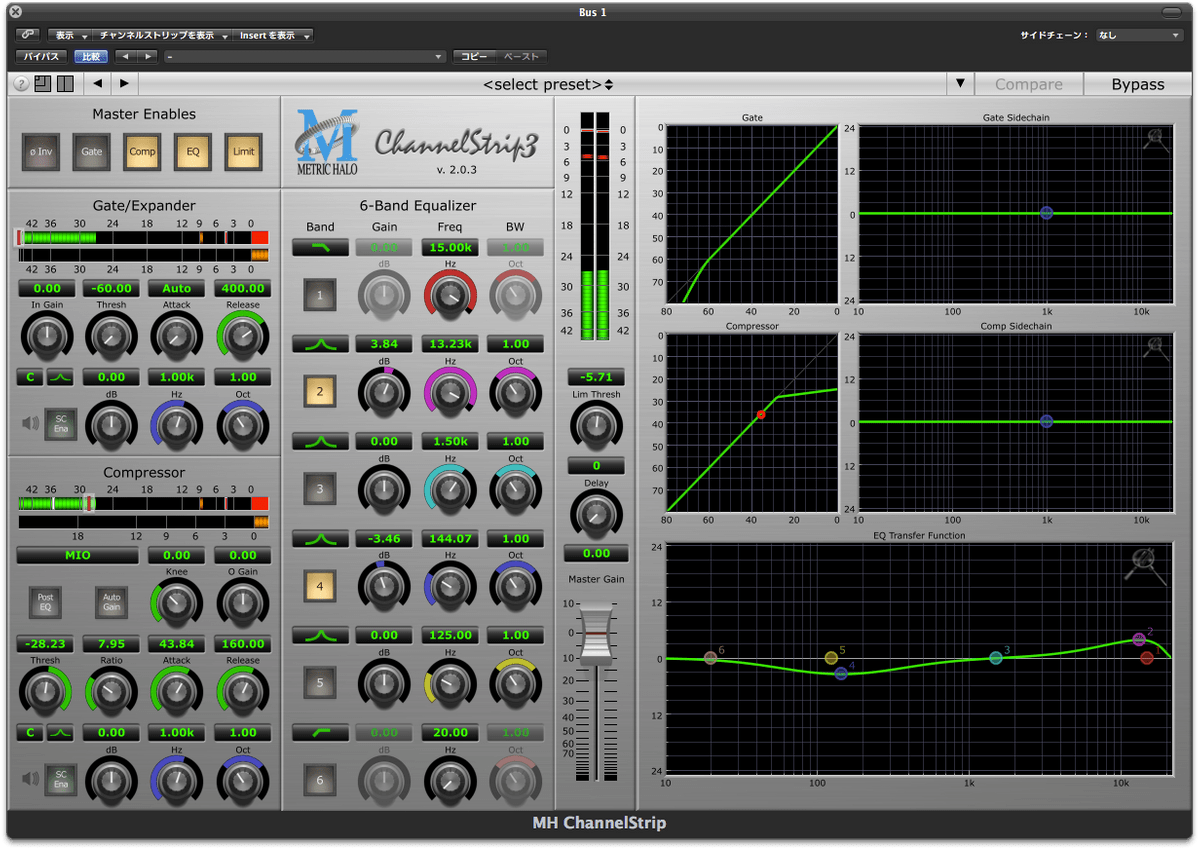Click the Comp Sidechain graph magnifier icon
1200x850 pixels.
pos(1156,348)
